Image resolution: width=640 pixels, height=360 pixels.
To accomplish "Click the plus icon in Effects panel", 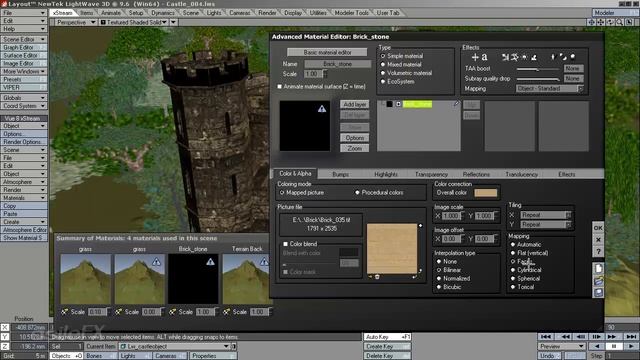I will (x=475, y=58).
